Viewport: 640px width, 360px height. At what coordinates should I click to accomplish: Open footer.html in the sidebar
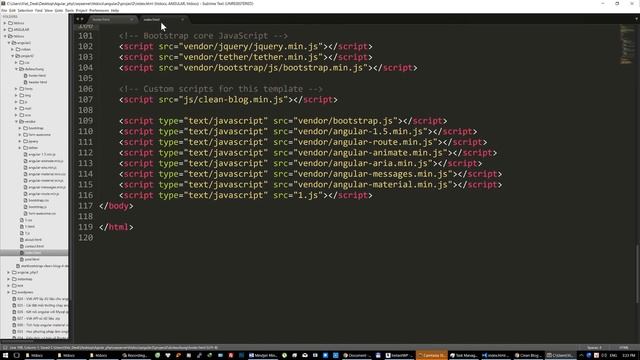coord(37,76)
